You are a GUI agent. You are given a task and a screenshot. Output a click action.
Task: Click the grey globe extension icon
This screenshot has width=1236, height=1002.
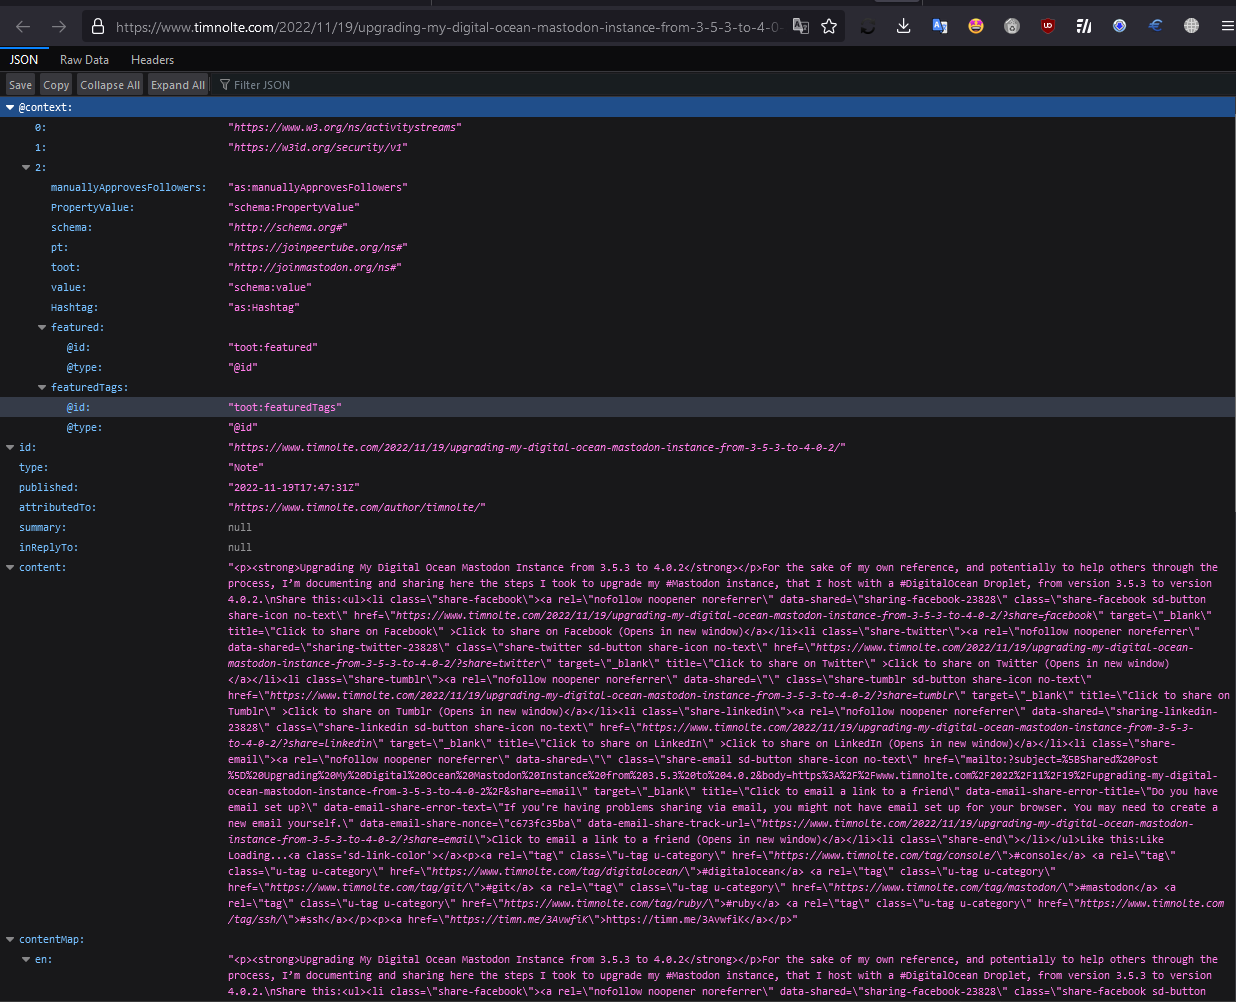(x=1191, y=27)
